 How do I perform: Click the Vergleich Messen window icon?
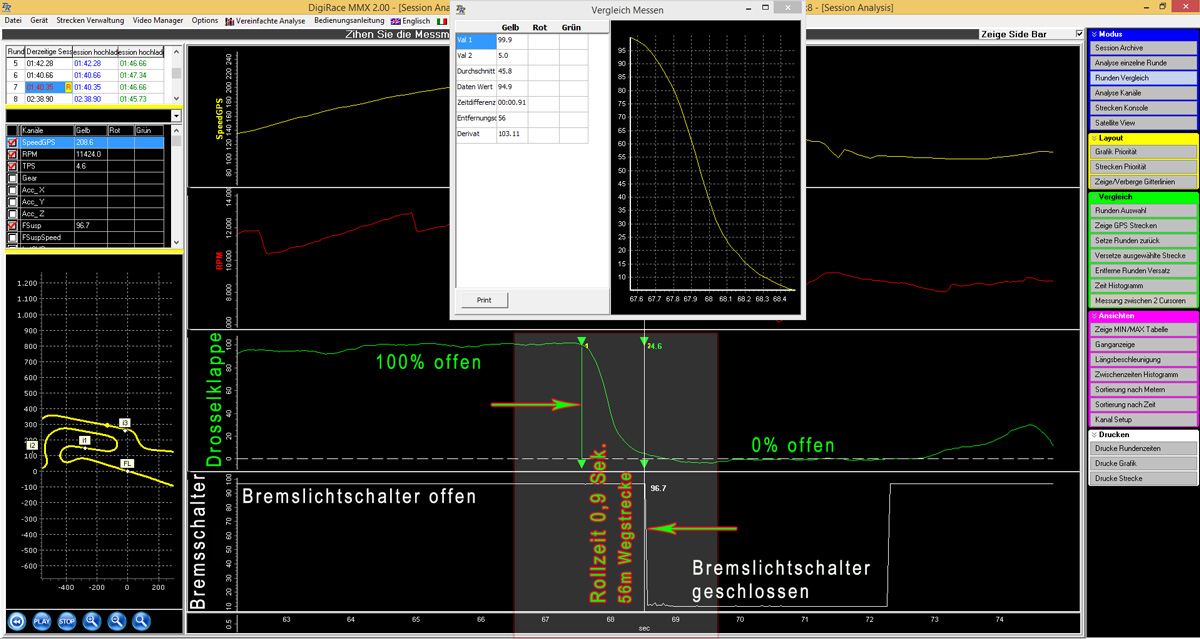pos(460,8)
